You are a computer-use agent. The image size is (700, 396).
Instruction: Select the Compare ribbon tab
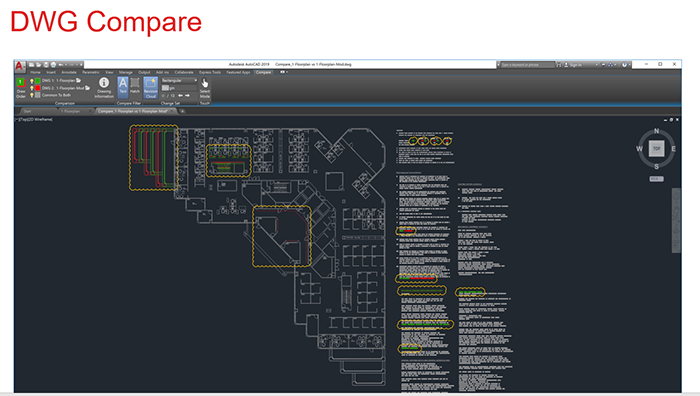[x=263, y=72]
